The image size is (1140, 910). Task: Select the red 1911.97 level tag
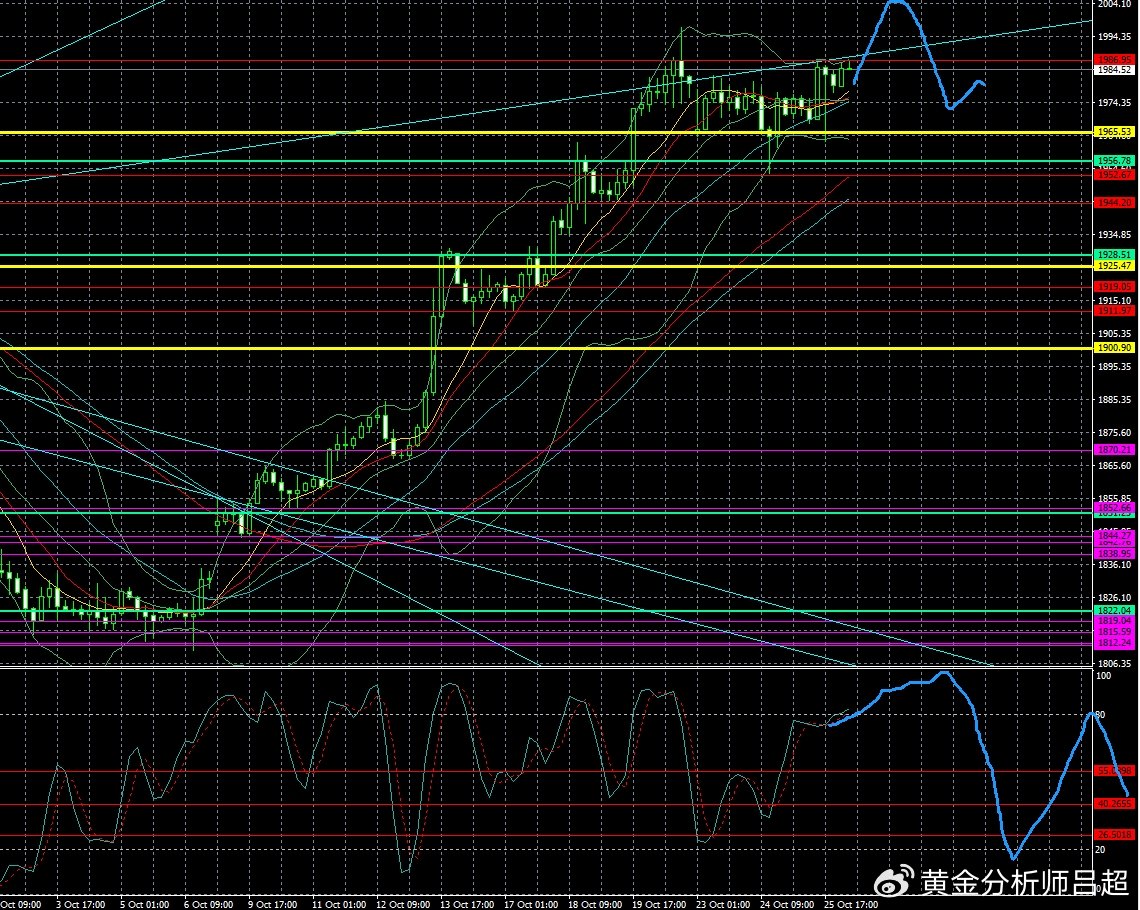click(x=1114, y=311)
